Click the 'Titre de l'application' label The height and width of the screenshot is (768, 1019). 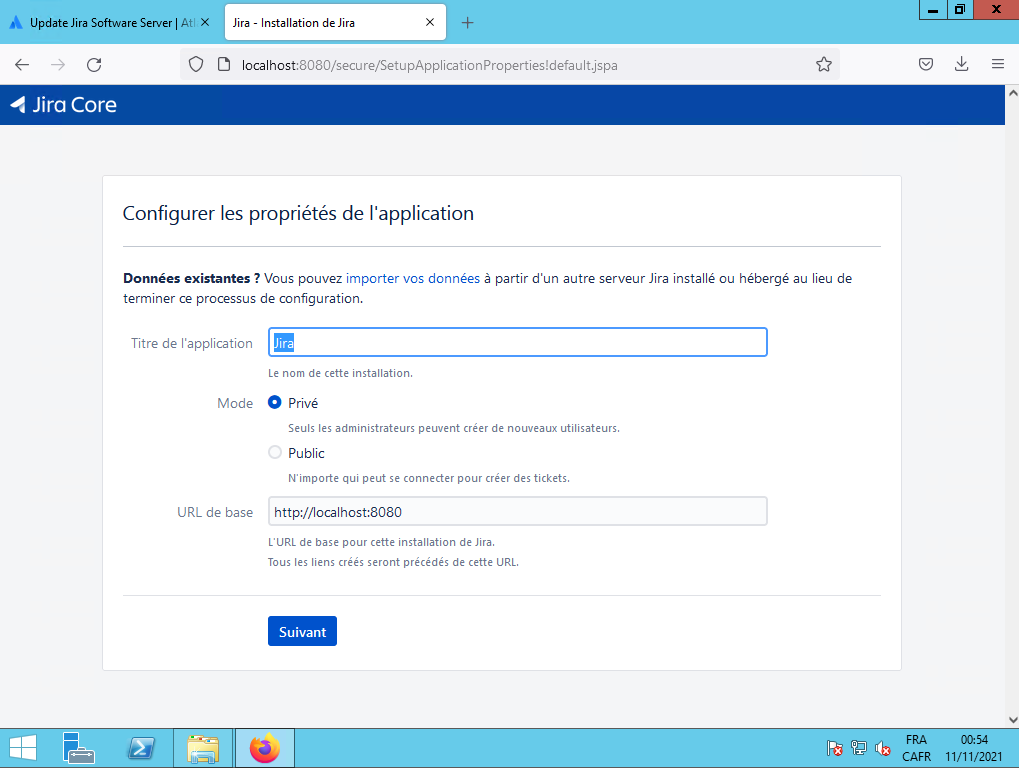[192, 343]
